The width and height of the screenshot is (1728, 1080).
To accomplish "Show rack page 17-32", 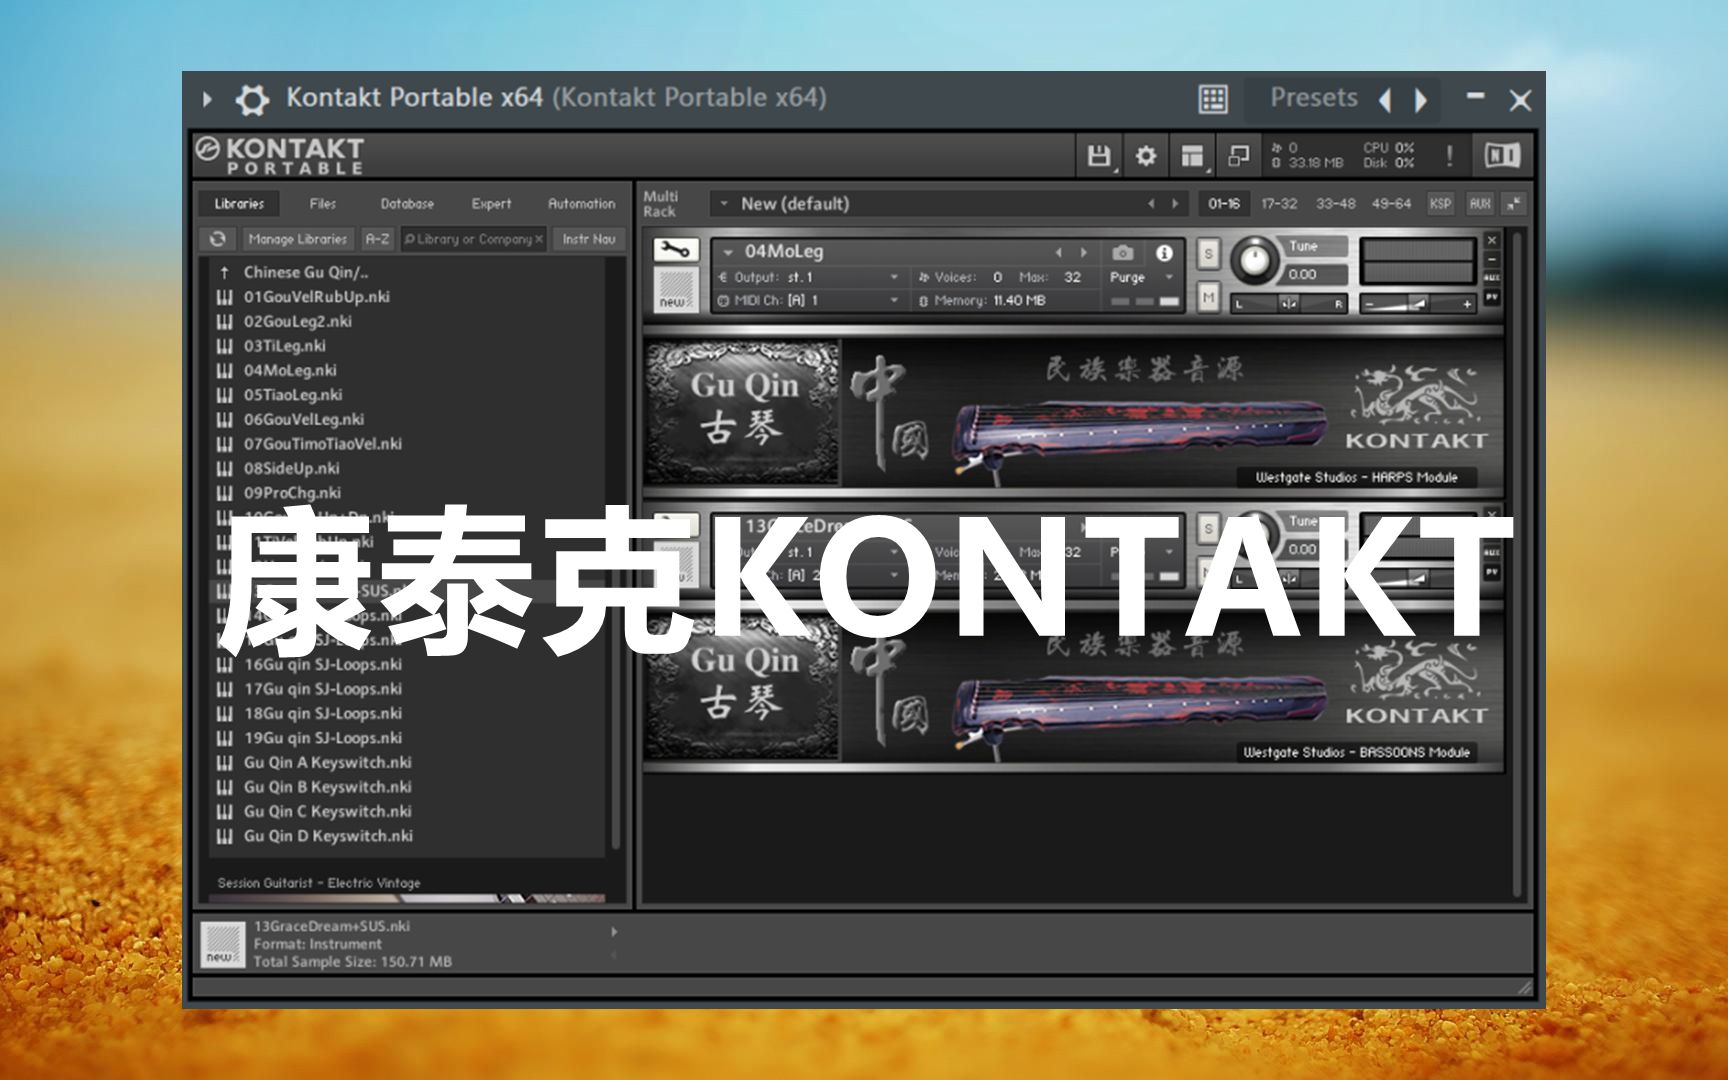I will pyautogui.click(x=1279, y=203).
